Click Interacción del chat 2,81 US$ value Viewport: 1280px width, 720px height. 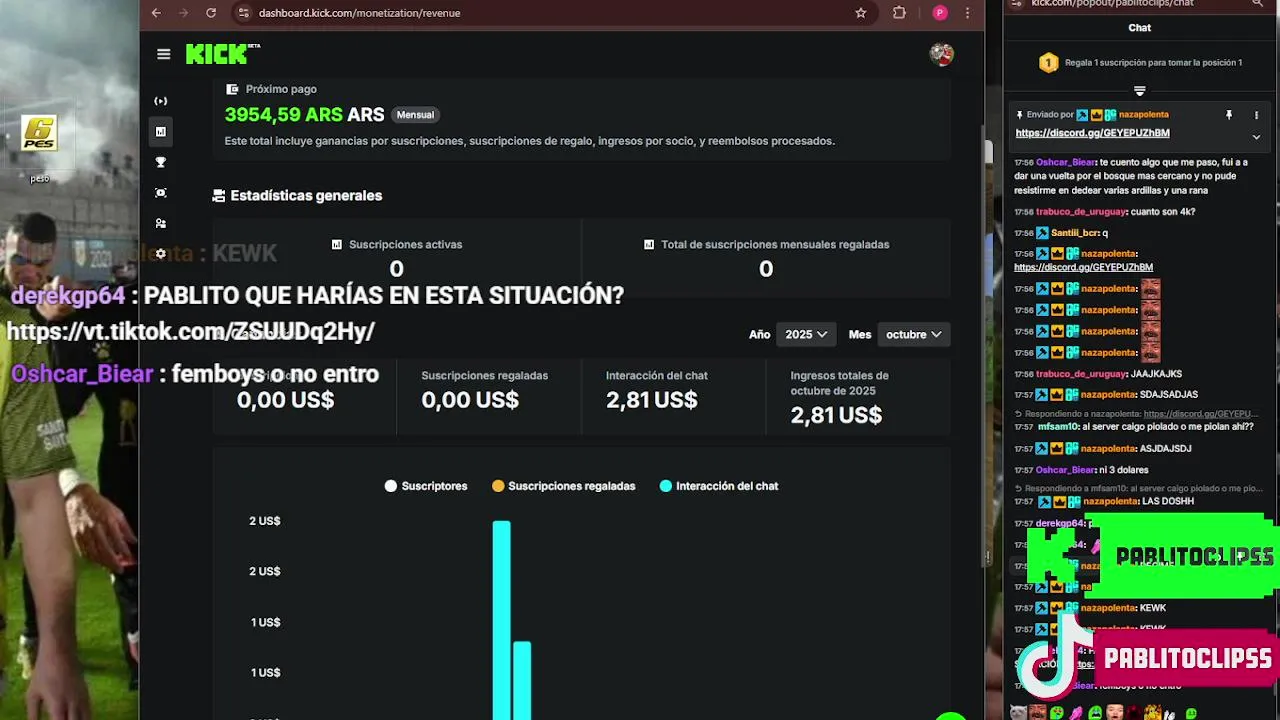(x=651, y=400)
